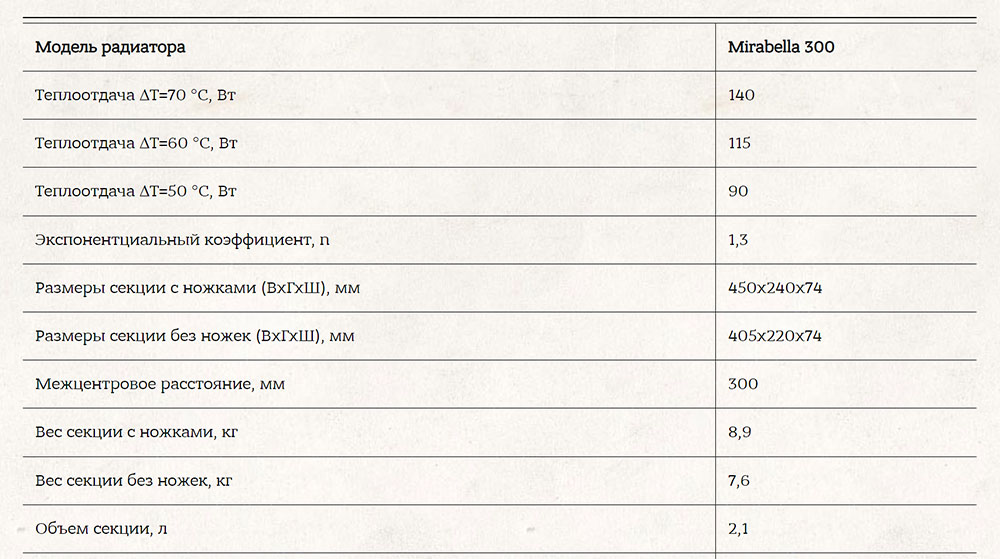
Task: Click 'Размеры секции с ножками' label
Action: click(198, 288)
